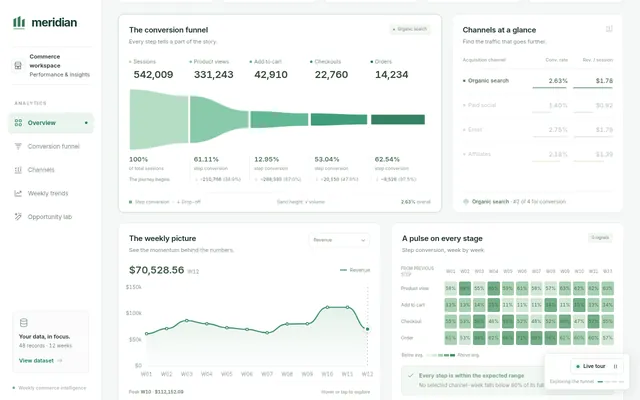Go to the Channels section
The image size is (640, 400).
pyautogui.click(x=51, y=170)
